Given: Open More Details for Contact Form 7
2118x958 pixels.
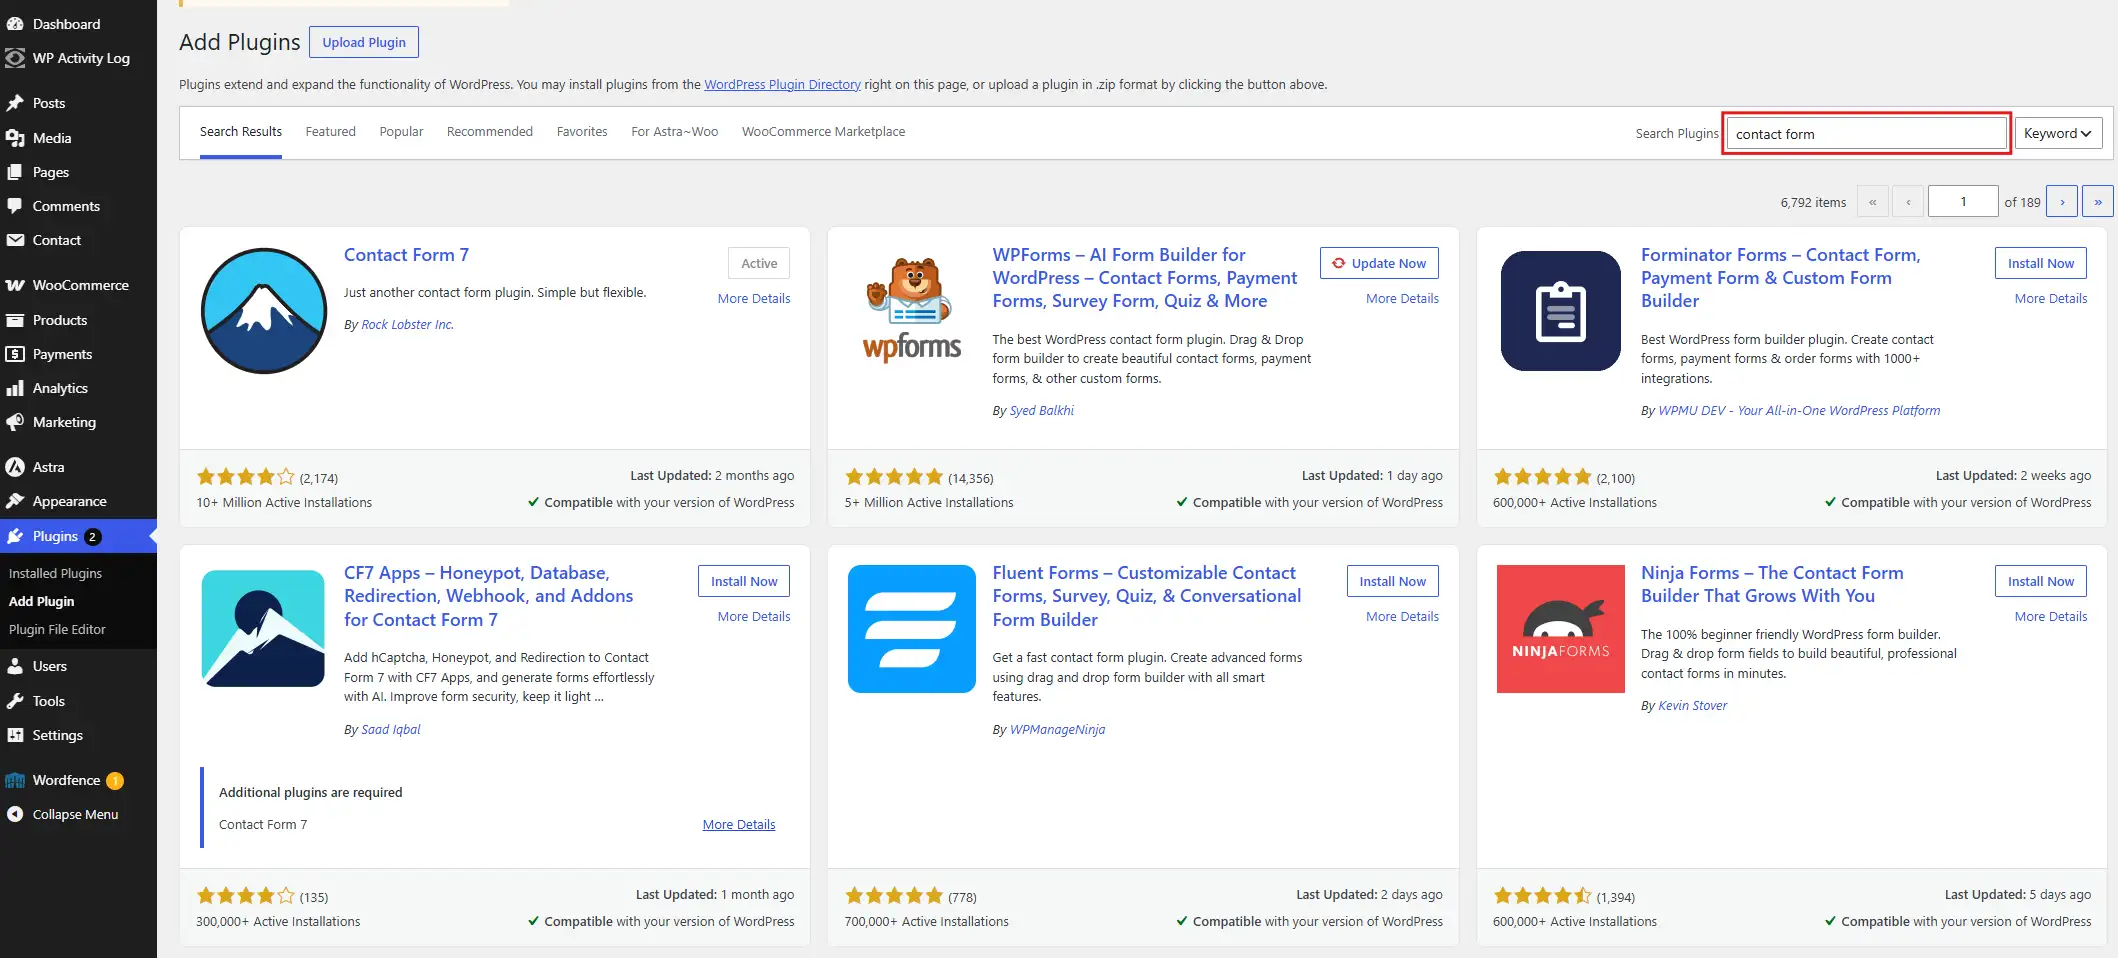Looking at the screenshot, I should click(x=754, y=299).
